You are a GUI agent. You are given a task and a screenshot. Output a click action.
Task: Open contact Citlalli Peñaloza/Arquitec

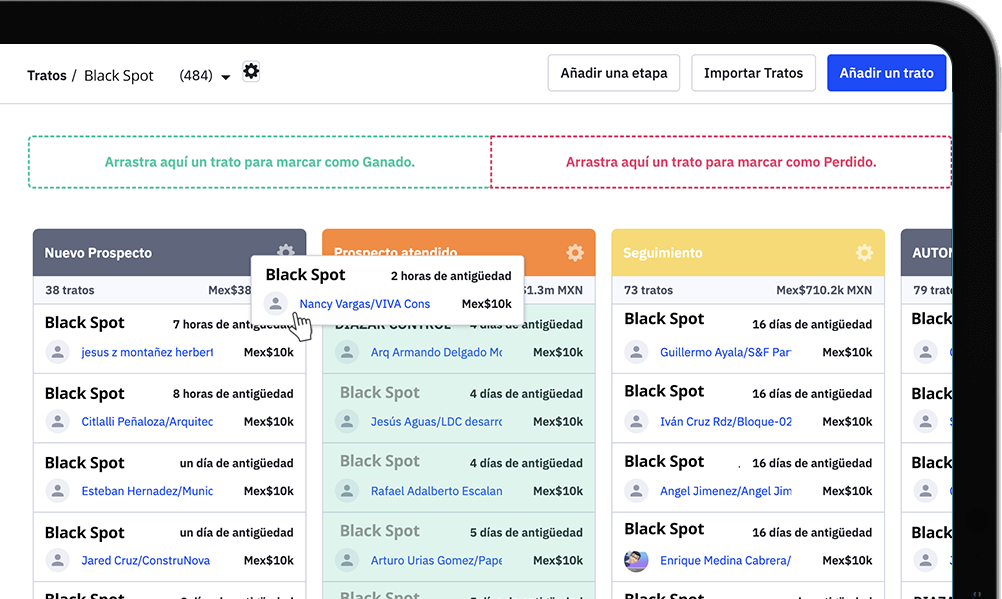(147, 421)
